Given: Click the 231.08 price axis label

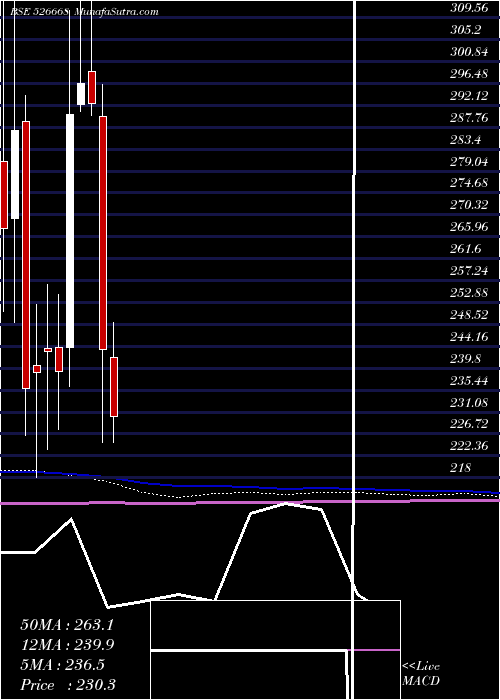Looking at the screenshot, I should (469, 402).
